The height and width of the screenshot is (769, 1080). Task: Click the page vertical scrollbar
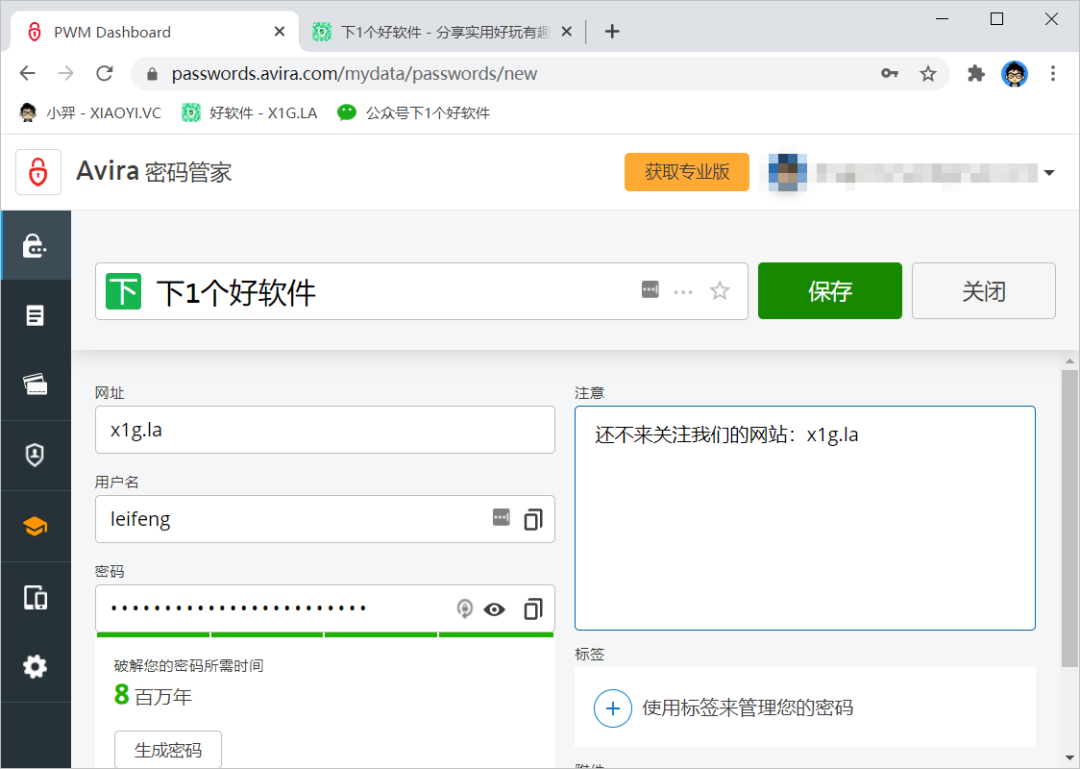pos(1069,517)
